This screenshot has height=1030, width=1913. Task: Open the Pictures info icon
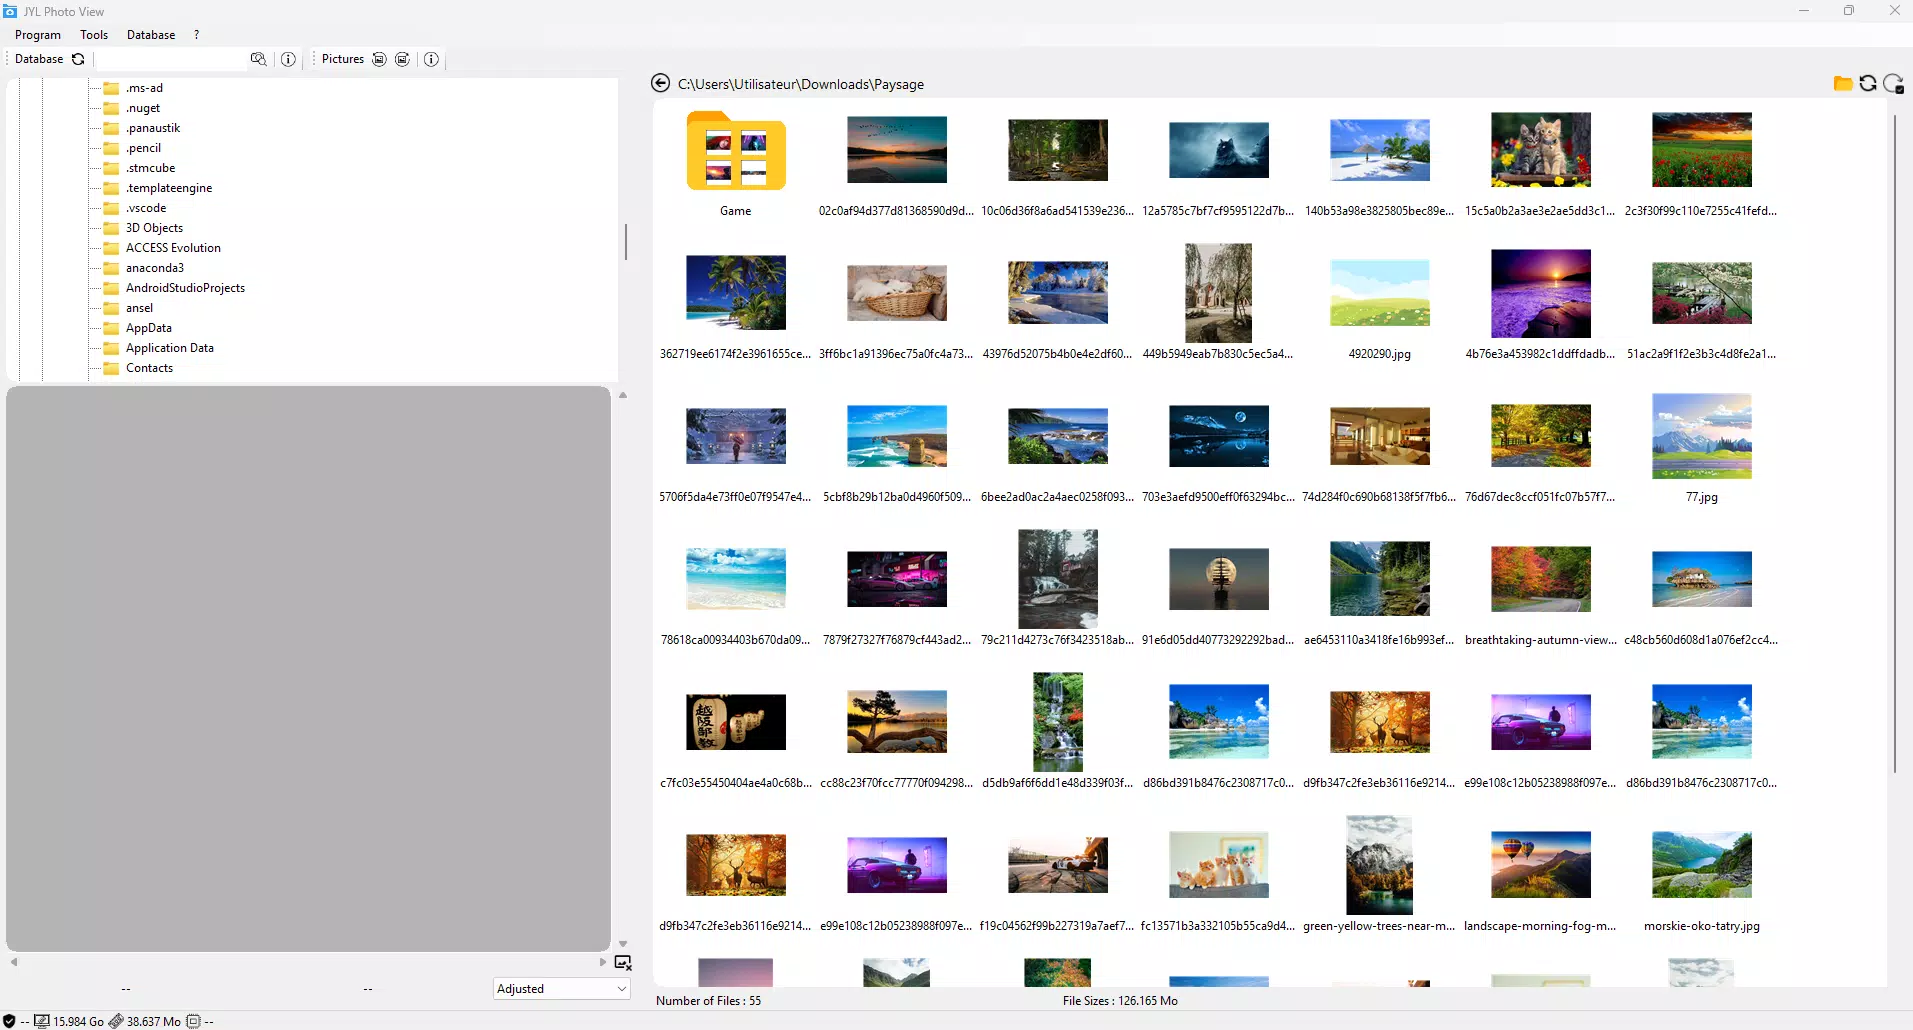tap(431, 59)
